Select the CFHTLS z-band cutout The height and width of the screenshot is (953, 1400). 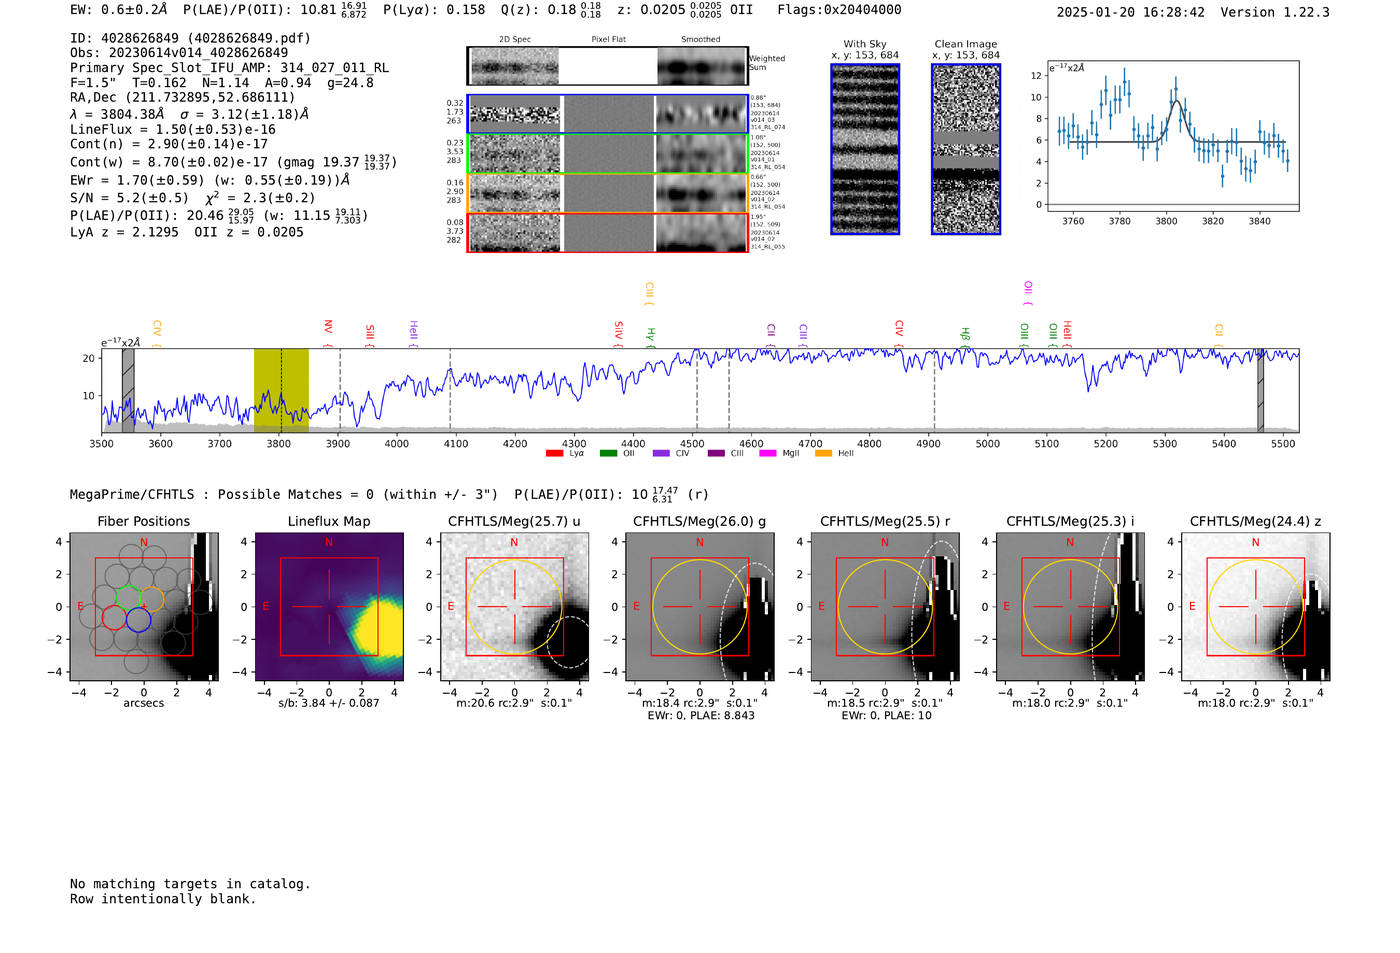tap(1256, 607)
